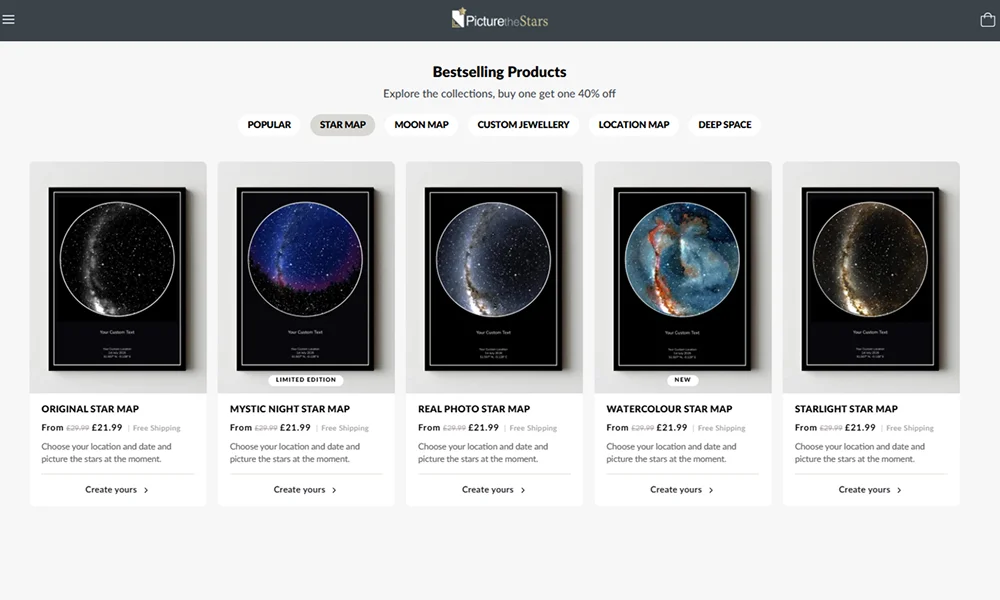Click arrow beside Starlight Star Map's Create yours

(899, 490)
